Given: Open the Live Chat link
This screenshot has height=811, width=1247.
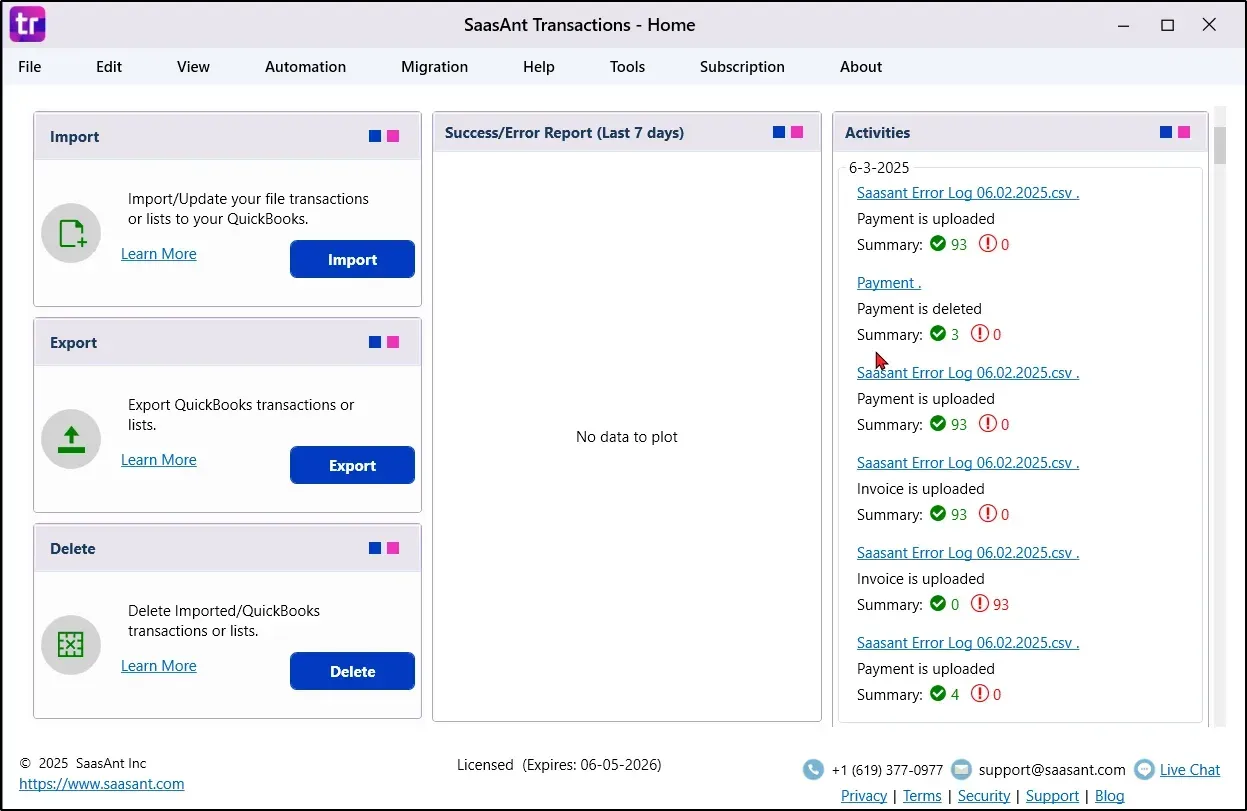Looking at the screenshot, I should [x=1190, y=770].
